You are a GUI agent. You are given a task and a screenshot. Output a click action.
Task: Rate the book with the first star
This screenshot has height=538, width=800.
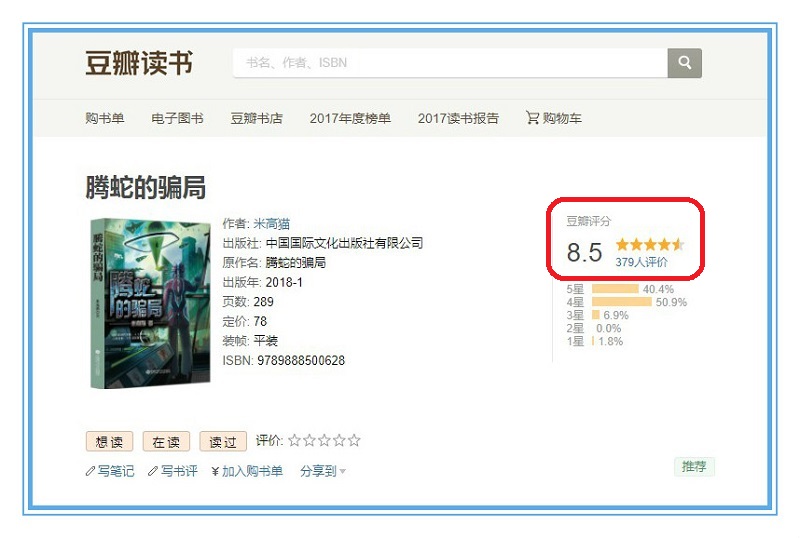[x=294, y=441]
